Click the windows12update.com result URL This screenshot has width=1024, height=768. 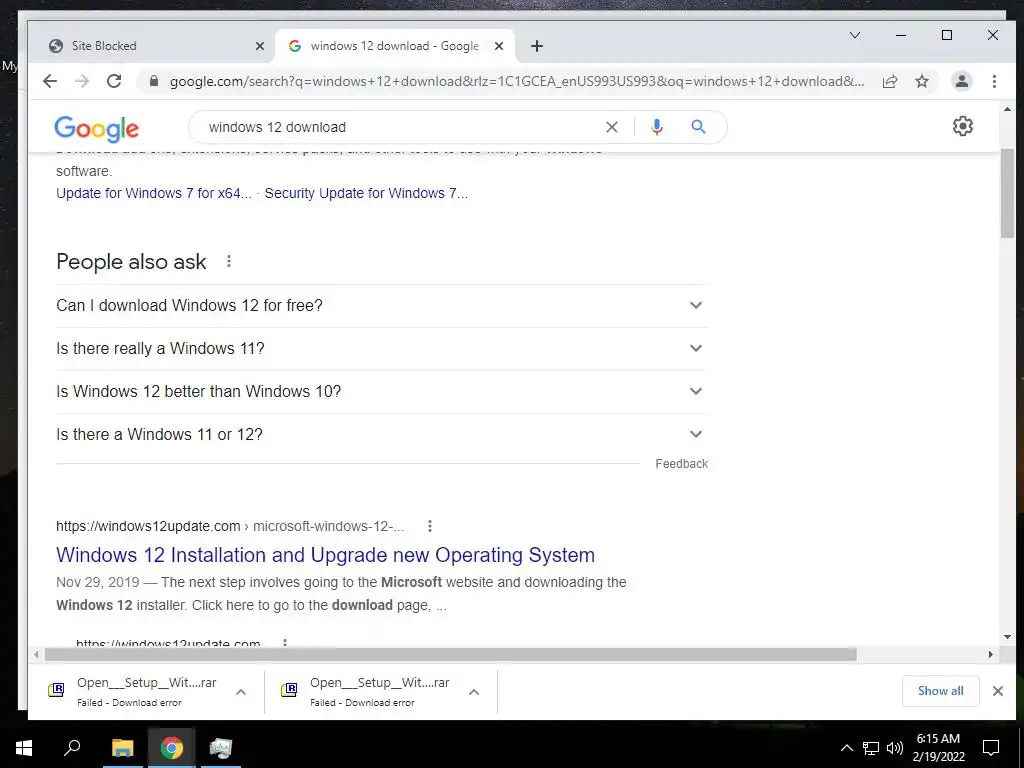pos(230,526)
